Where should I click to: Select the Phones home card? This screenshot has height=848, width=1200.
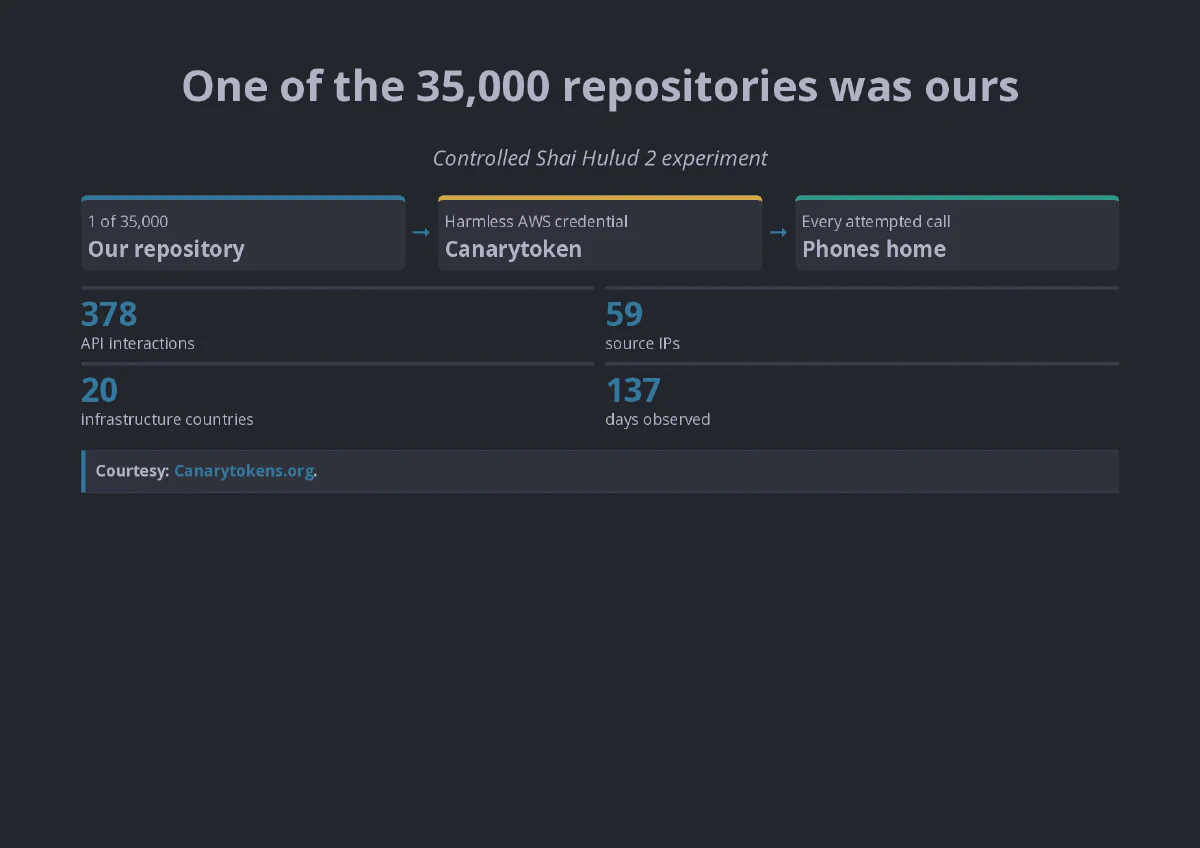pyautogui.click(x=957, y=233)
